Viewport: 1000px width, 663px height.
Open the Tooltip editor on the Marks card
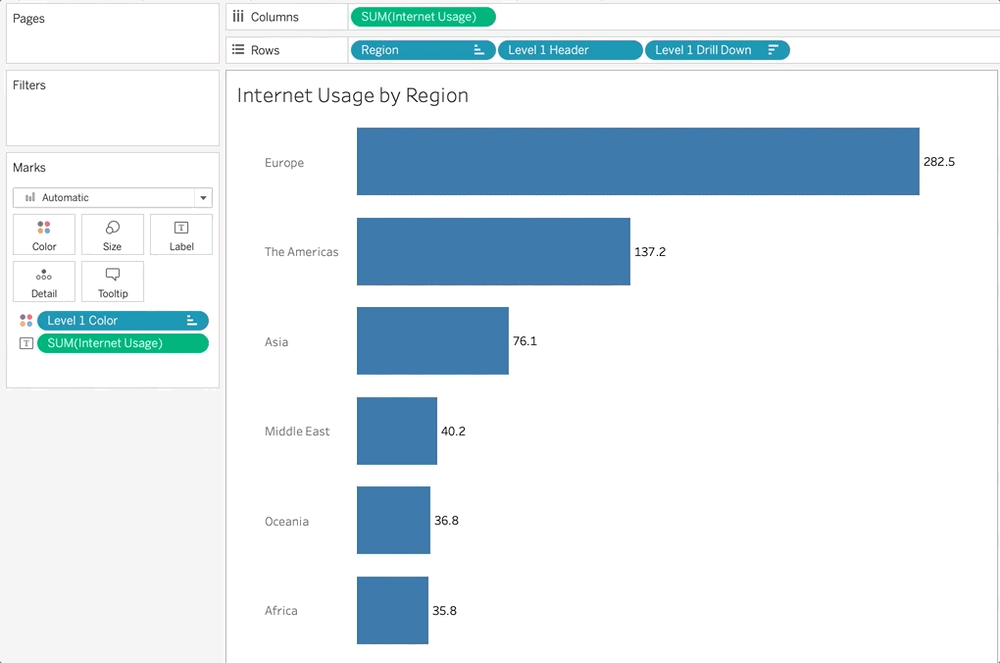(112, 281)
